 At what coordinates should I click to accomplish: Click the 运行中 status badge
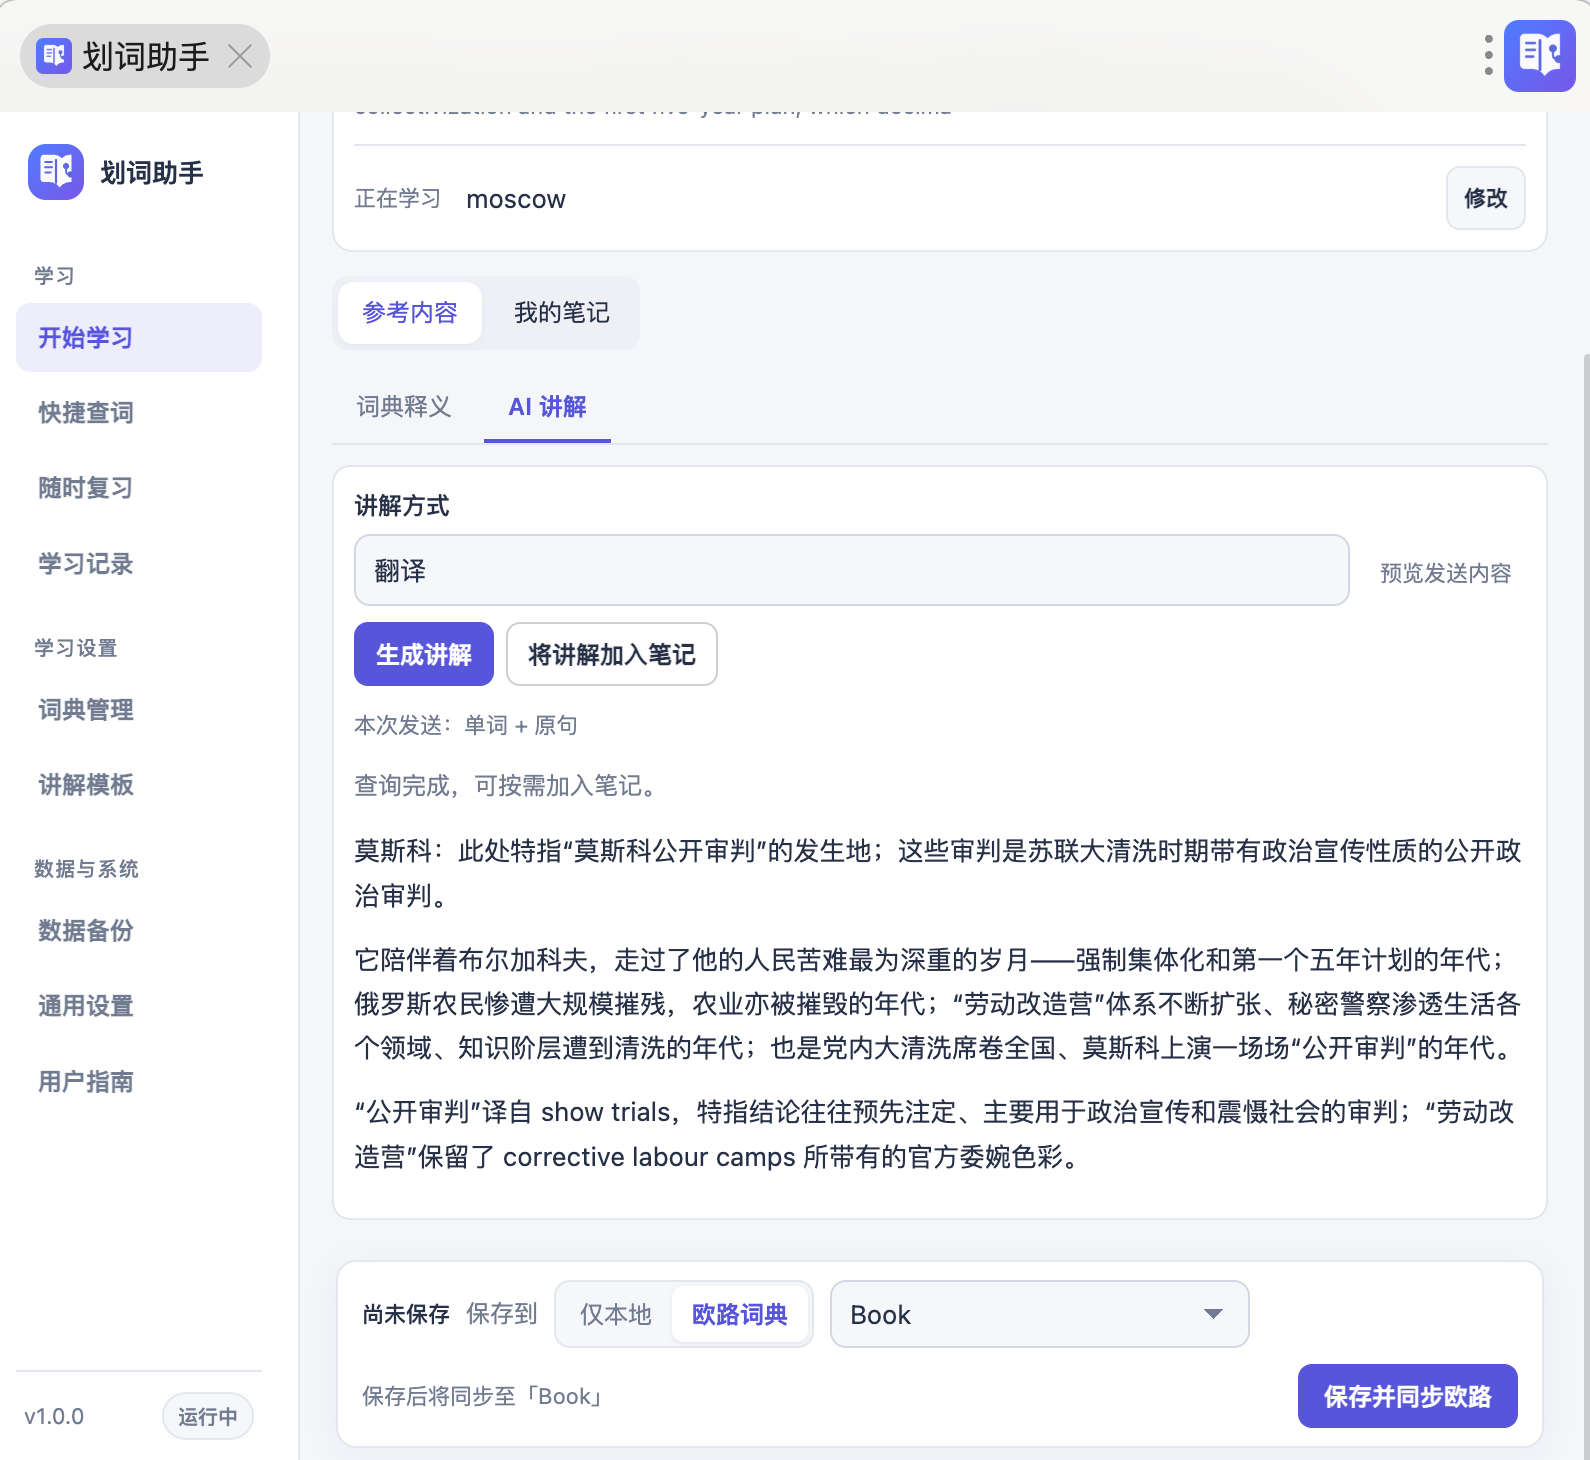click(208, 1416)
